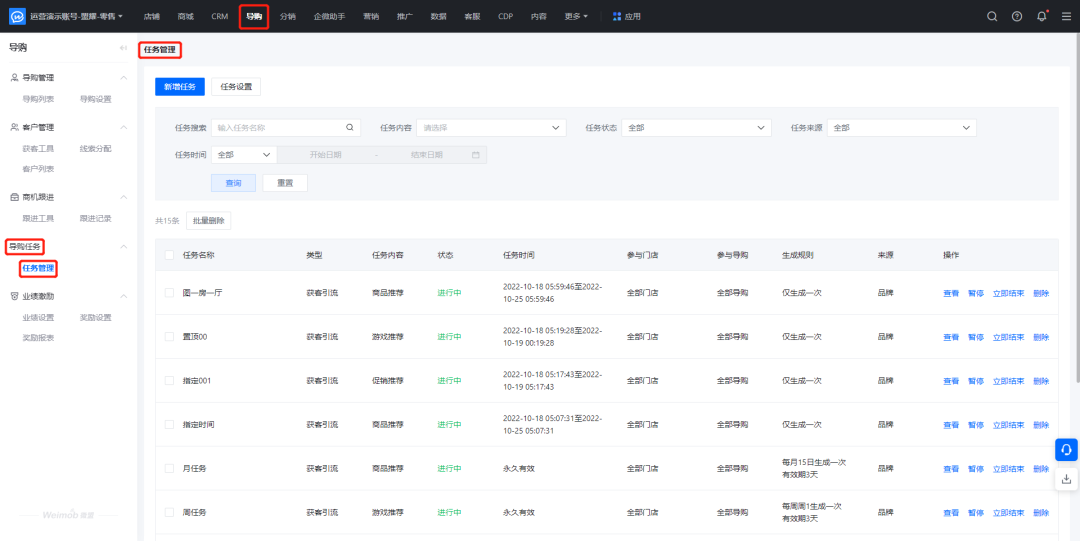Click the 批量删除 button
This screenshot has height=541, width=1080.
click(209, 221)
